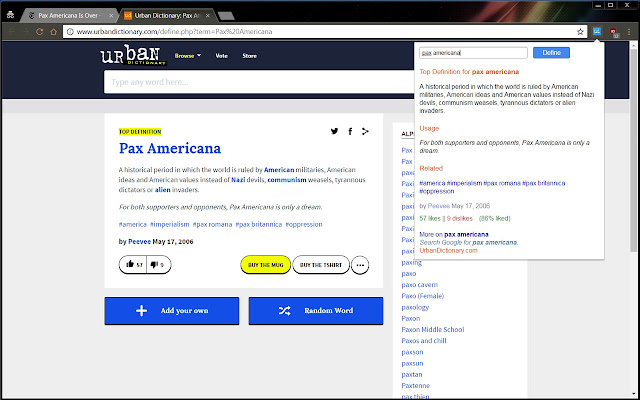This screenshot has height=400, width=640.
Task: Click the browser back arrow
Action: point(11,31)
